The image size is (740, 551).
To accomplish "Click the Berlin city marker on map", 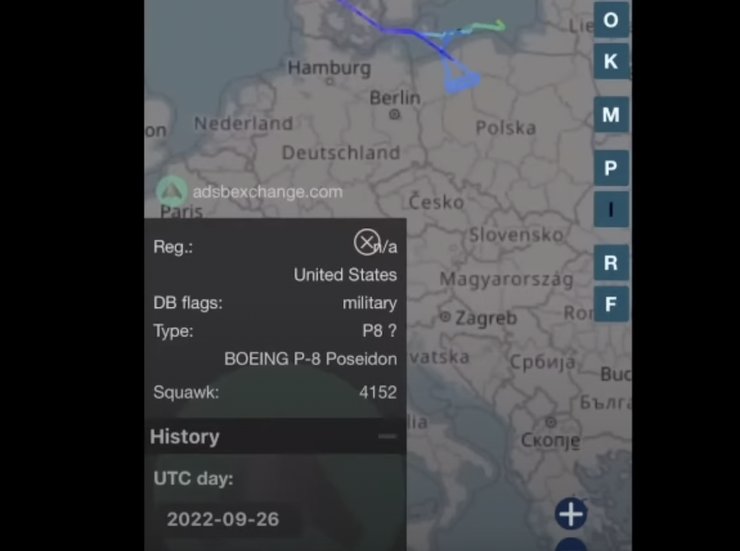I will point(395,114).
